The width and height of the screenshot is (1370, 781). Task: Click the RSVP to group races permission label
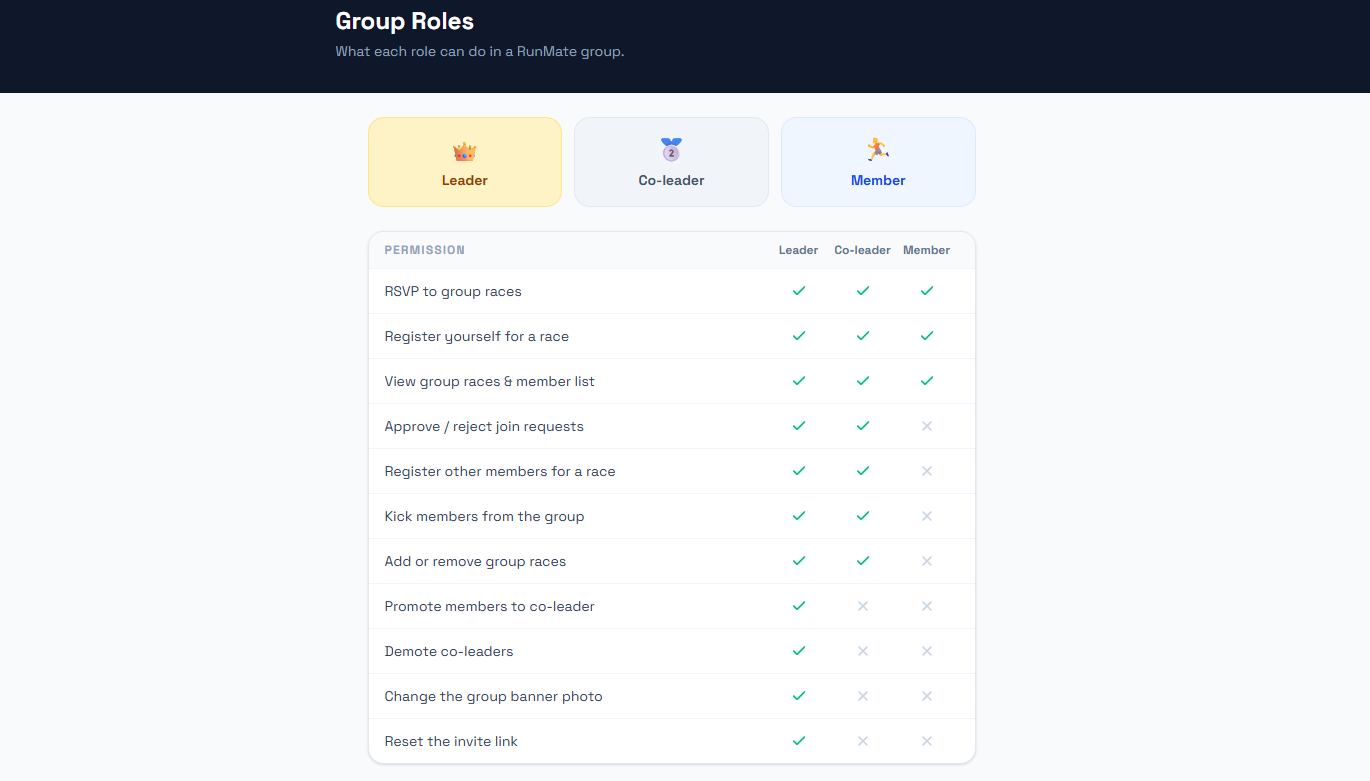point(453,291)
